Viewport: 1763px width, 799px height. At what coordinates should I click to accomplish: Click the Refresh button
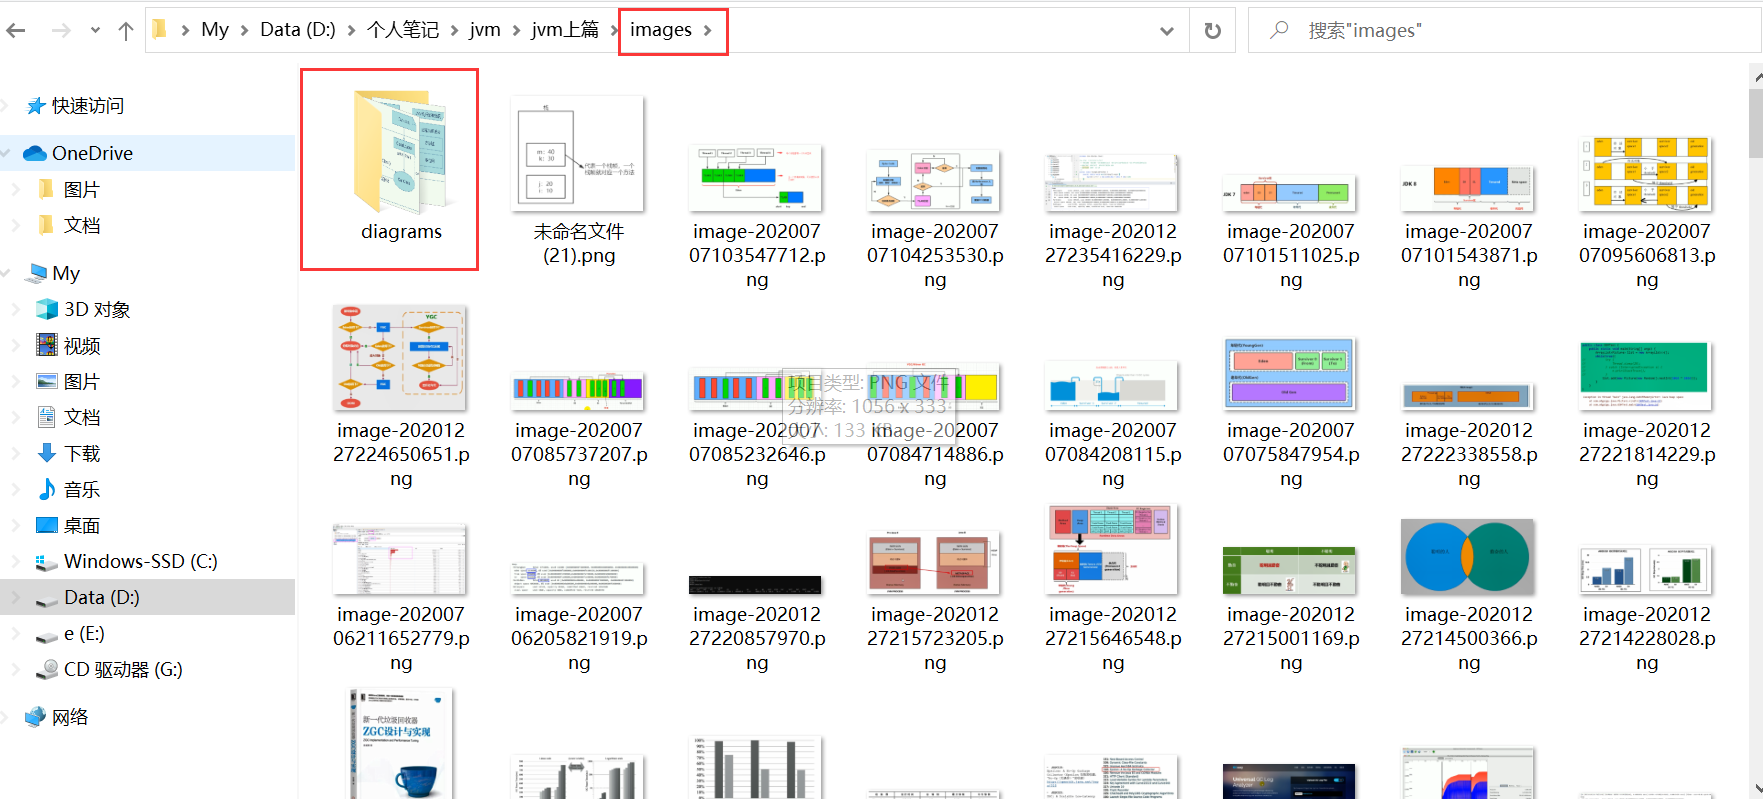[x=1213, y=31]
